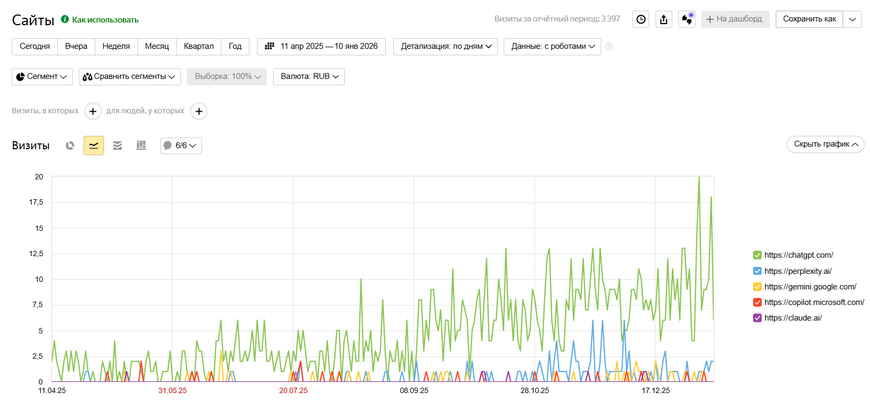Switch to column chart view icon
Image resolution: width=870 pixels, height=414 pixels.
[x=141, y=146]
